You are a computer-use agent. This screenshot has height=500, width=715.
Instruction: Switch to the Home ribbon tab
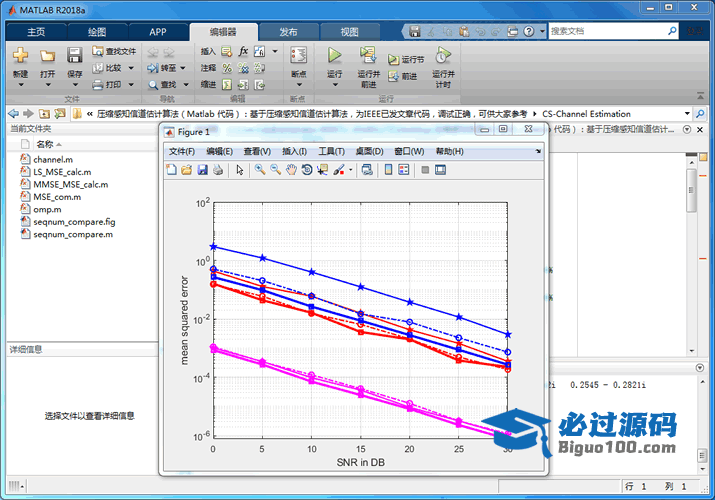pos(36,32)
